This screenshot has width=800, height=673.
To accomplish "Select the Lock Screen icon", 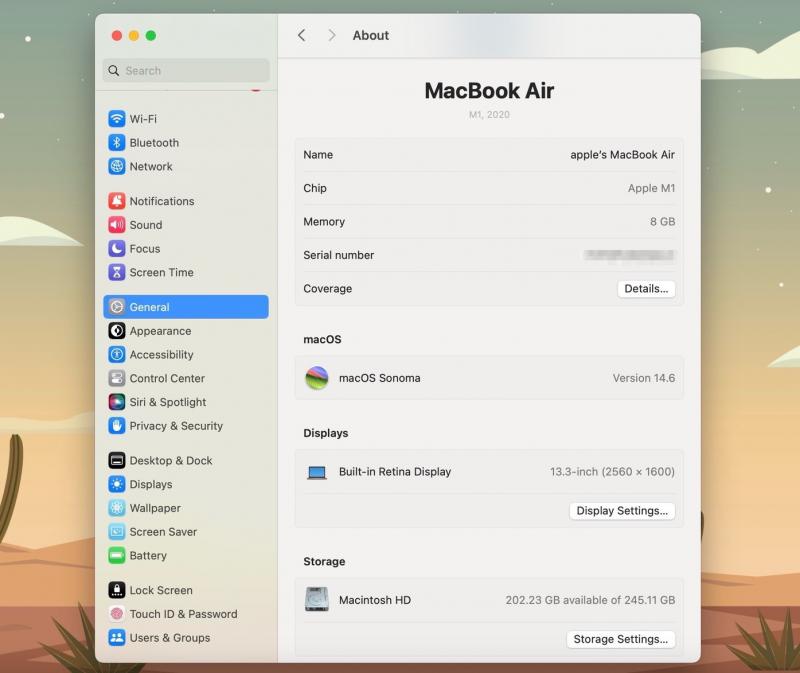I will point(116,590).
